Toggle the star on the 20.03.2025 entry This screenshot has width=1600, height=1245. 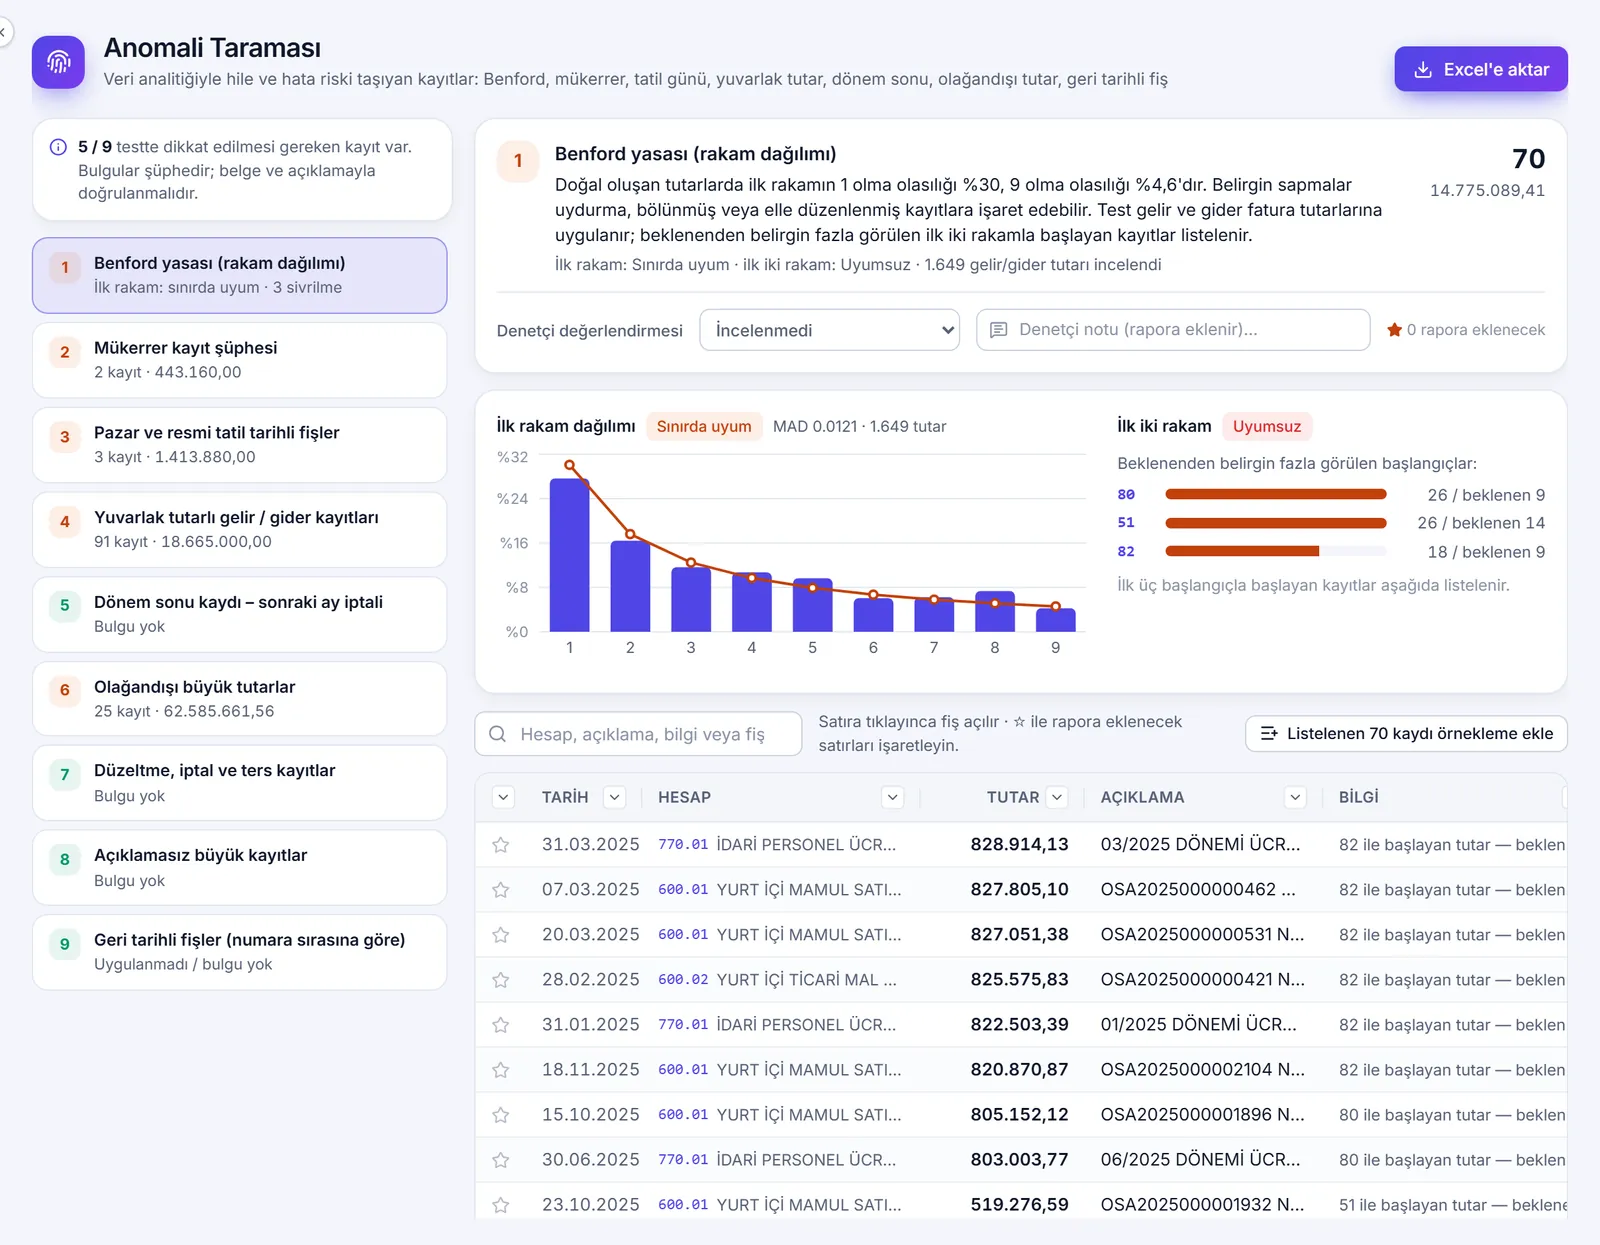coord(501,935)
